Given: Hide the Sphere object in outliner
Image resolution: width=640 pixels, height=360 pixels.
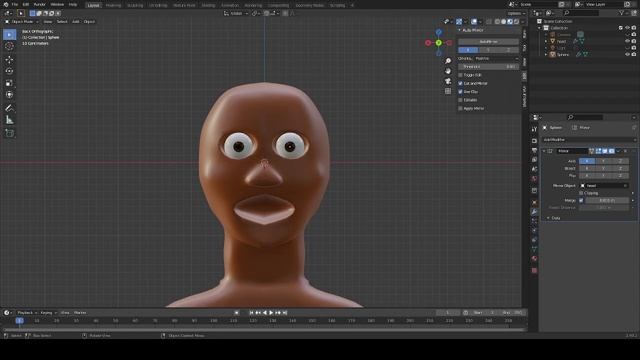Looking at the screenshot, I should tap(627, 54).
